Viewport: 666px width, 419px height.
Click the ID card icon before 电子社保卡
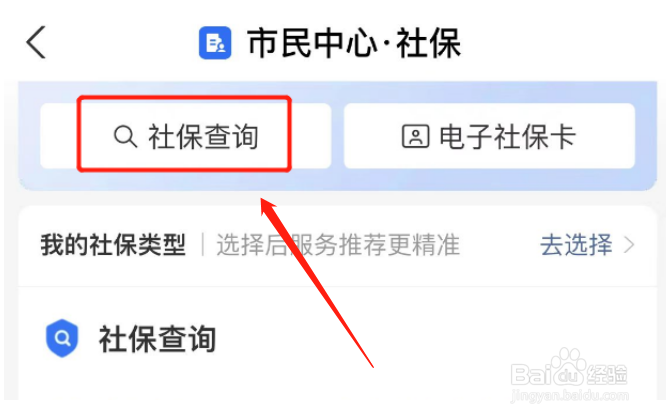[x=415, y=136]
